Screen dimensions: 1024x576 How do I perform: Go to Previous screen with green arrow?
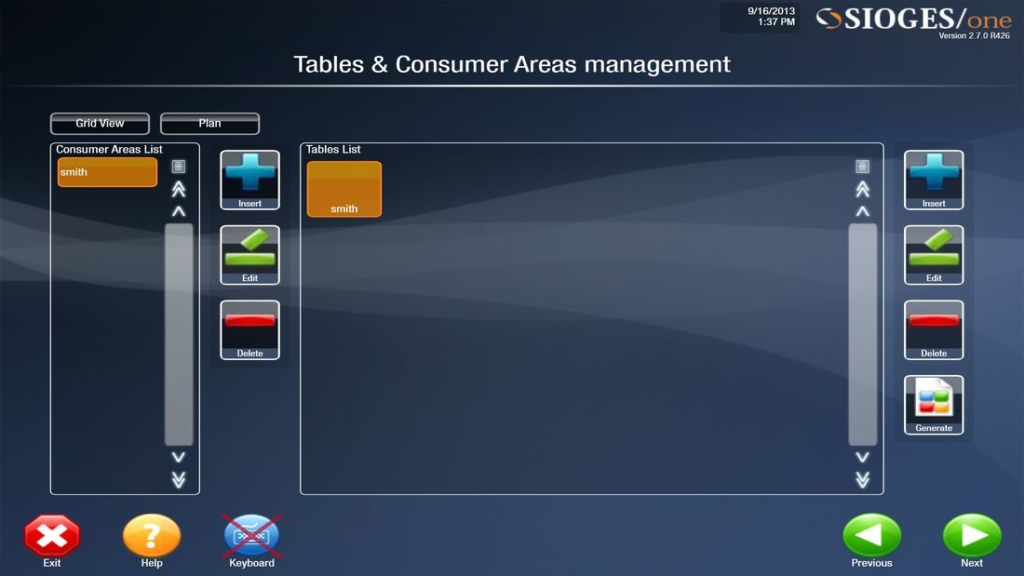[871, 536]
